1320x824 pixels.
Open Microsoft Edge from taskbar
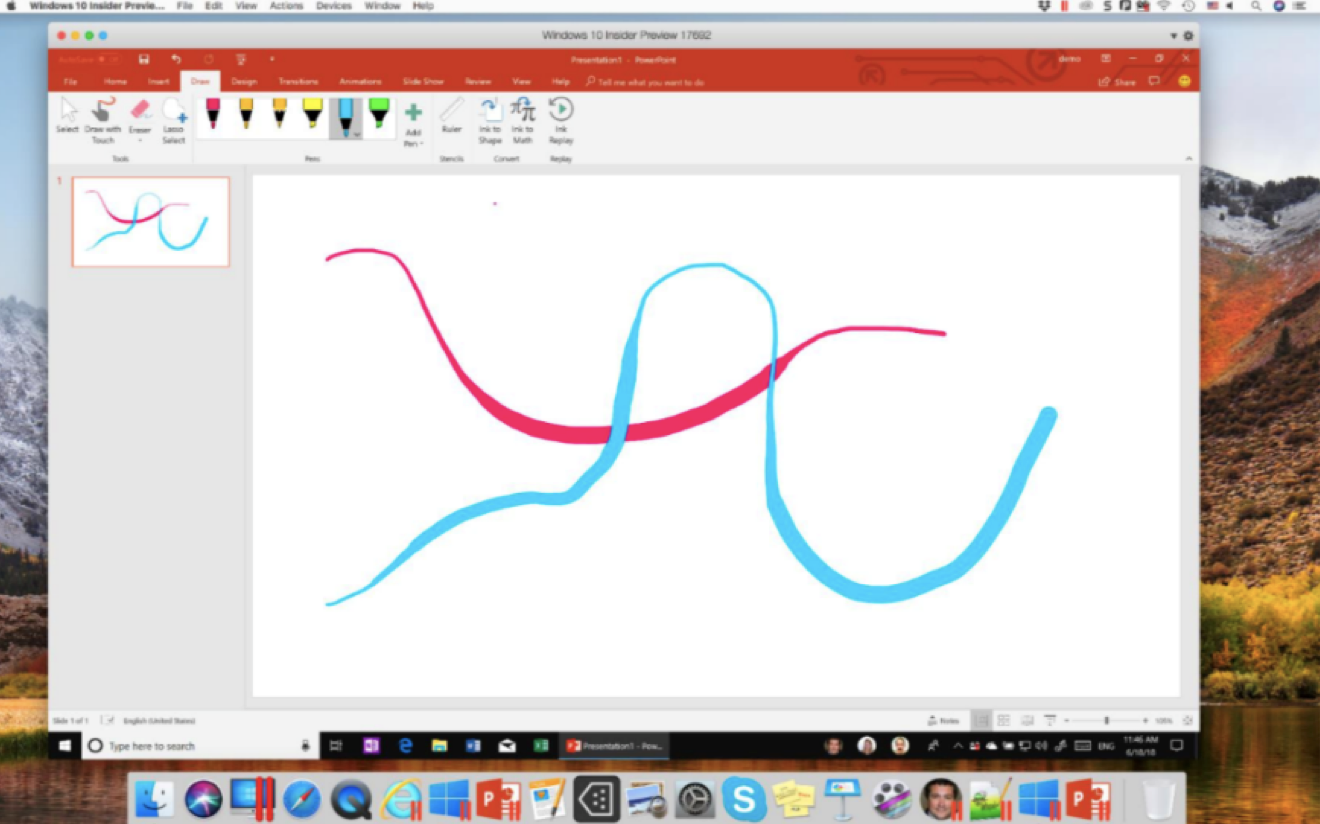click(406, 746)
